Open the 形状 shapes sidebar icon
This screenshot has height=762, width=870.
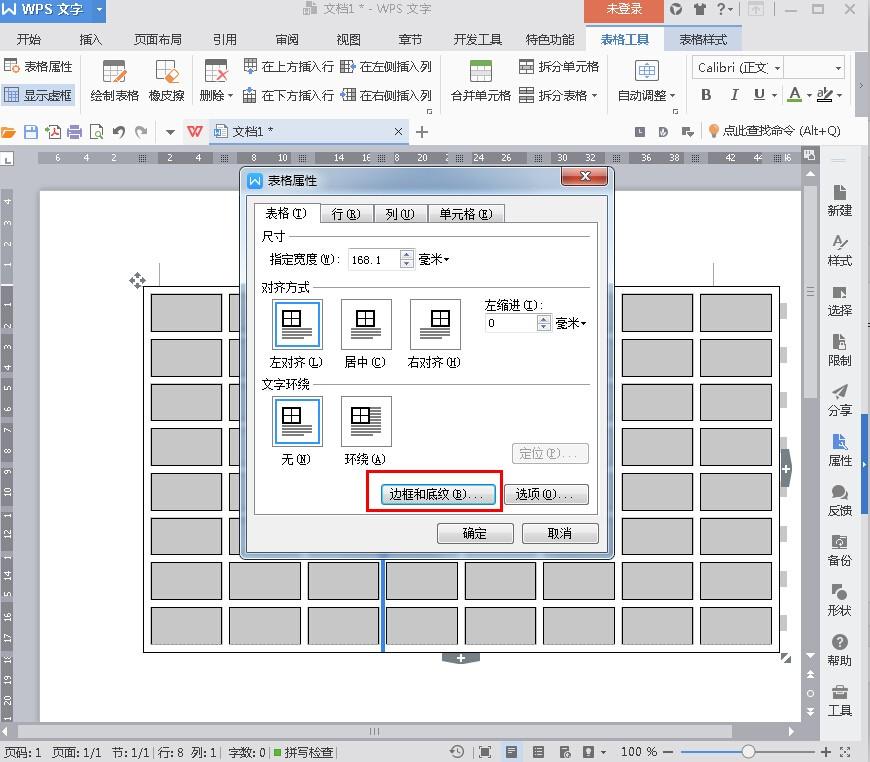839,600
